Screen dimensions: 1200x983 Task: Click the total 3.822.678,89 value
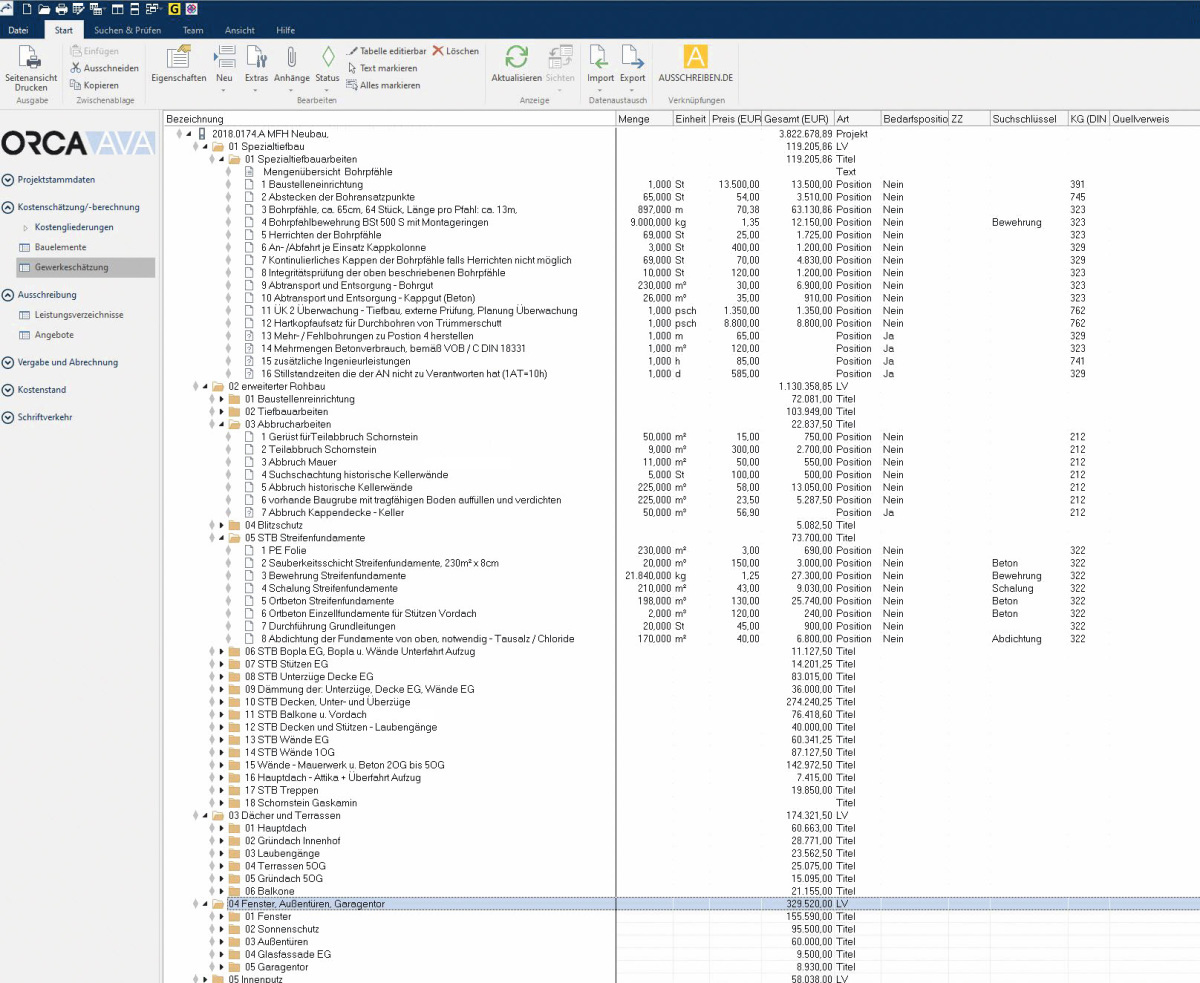[805, 134]
